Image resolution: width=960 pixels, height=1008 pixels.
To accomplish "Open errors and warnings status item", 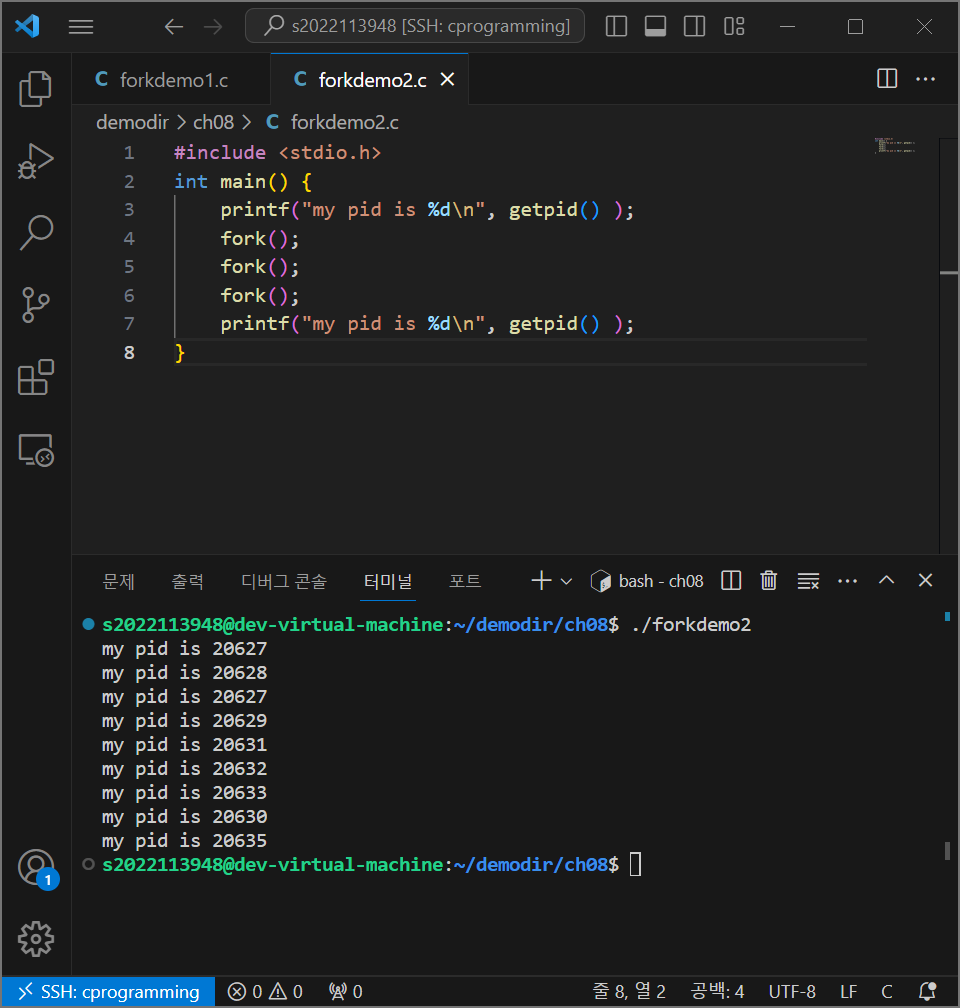I will [x=264, y=991].
